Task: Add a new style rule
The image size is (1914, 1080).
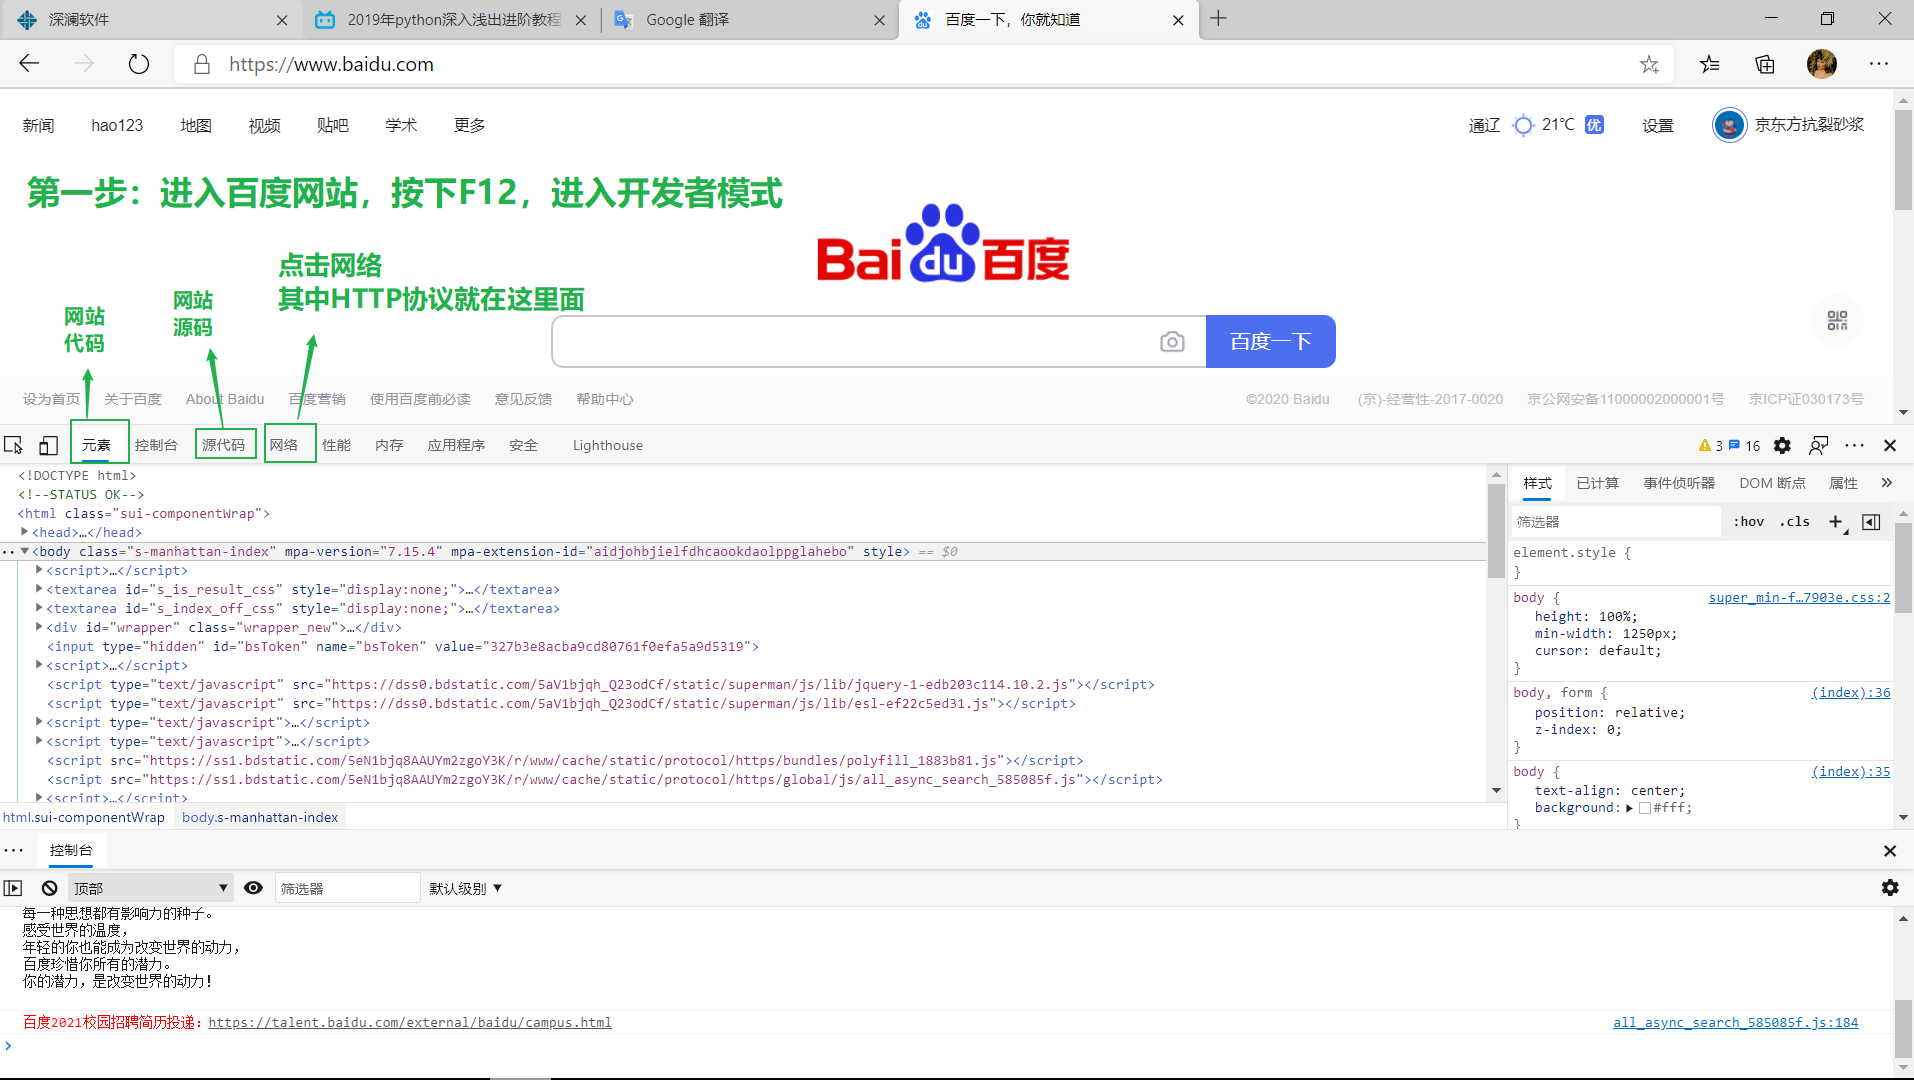Action: 1836,522
